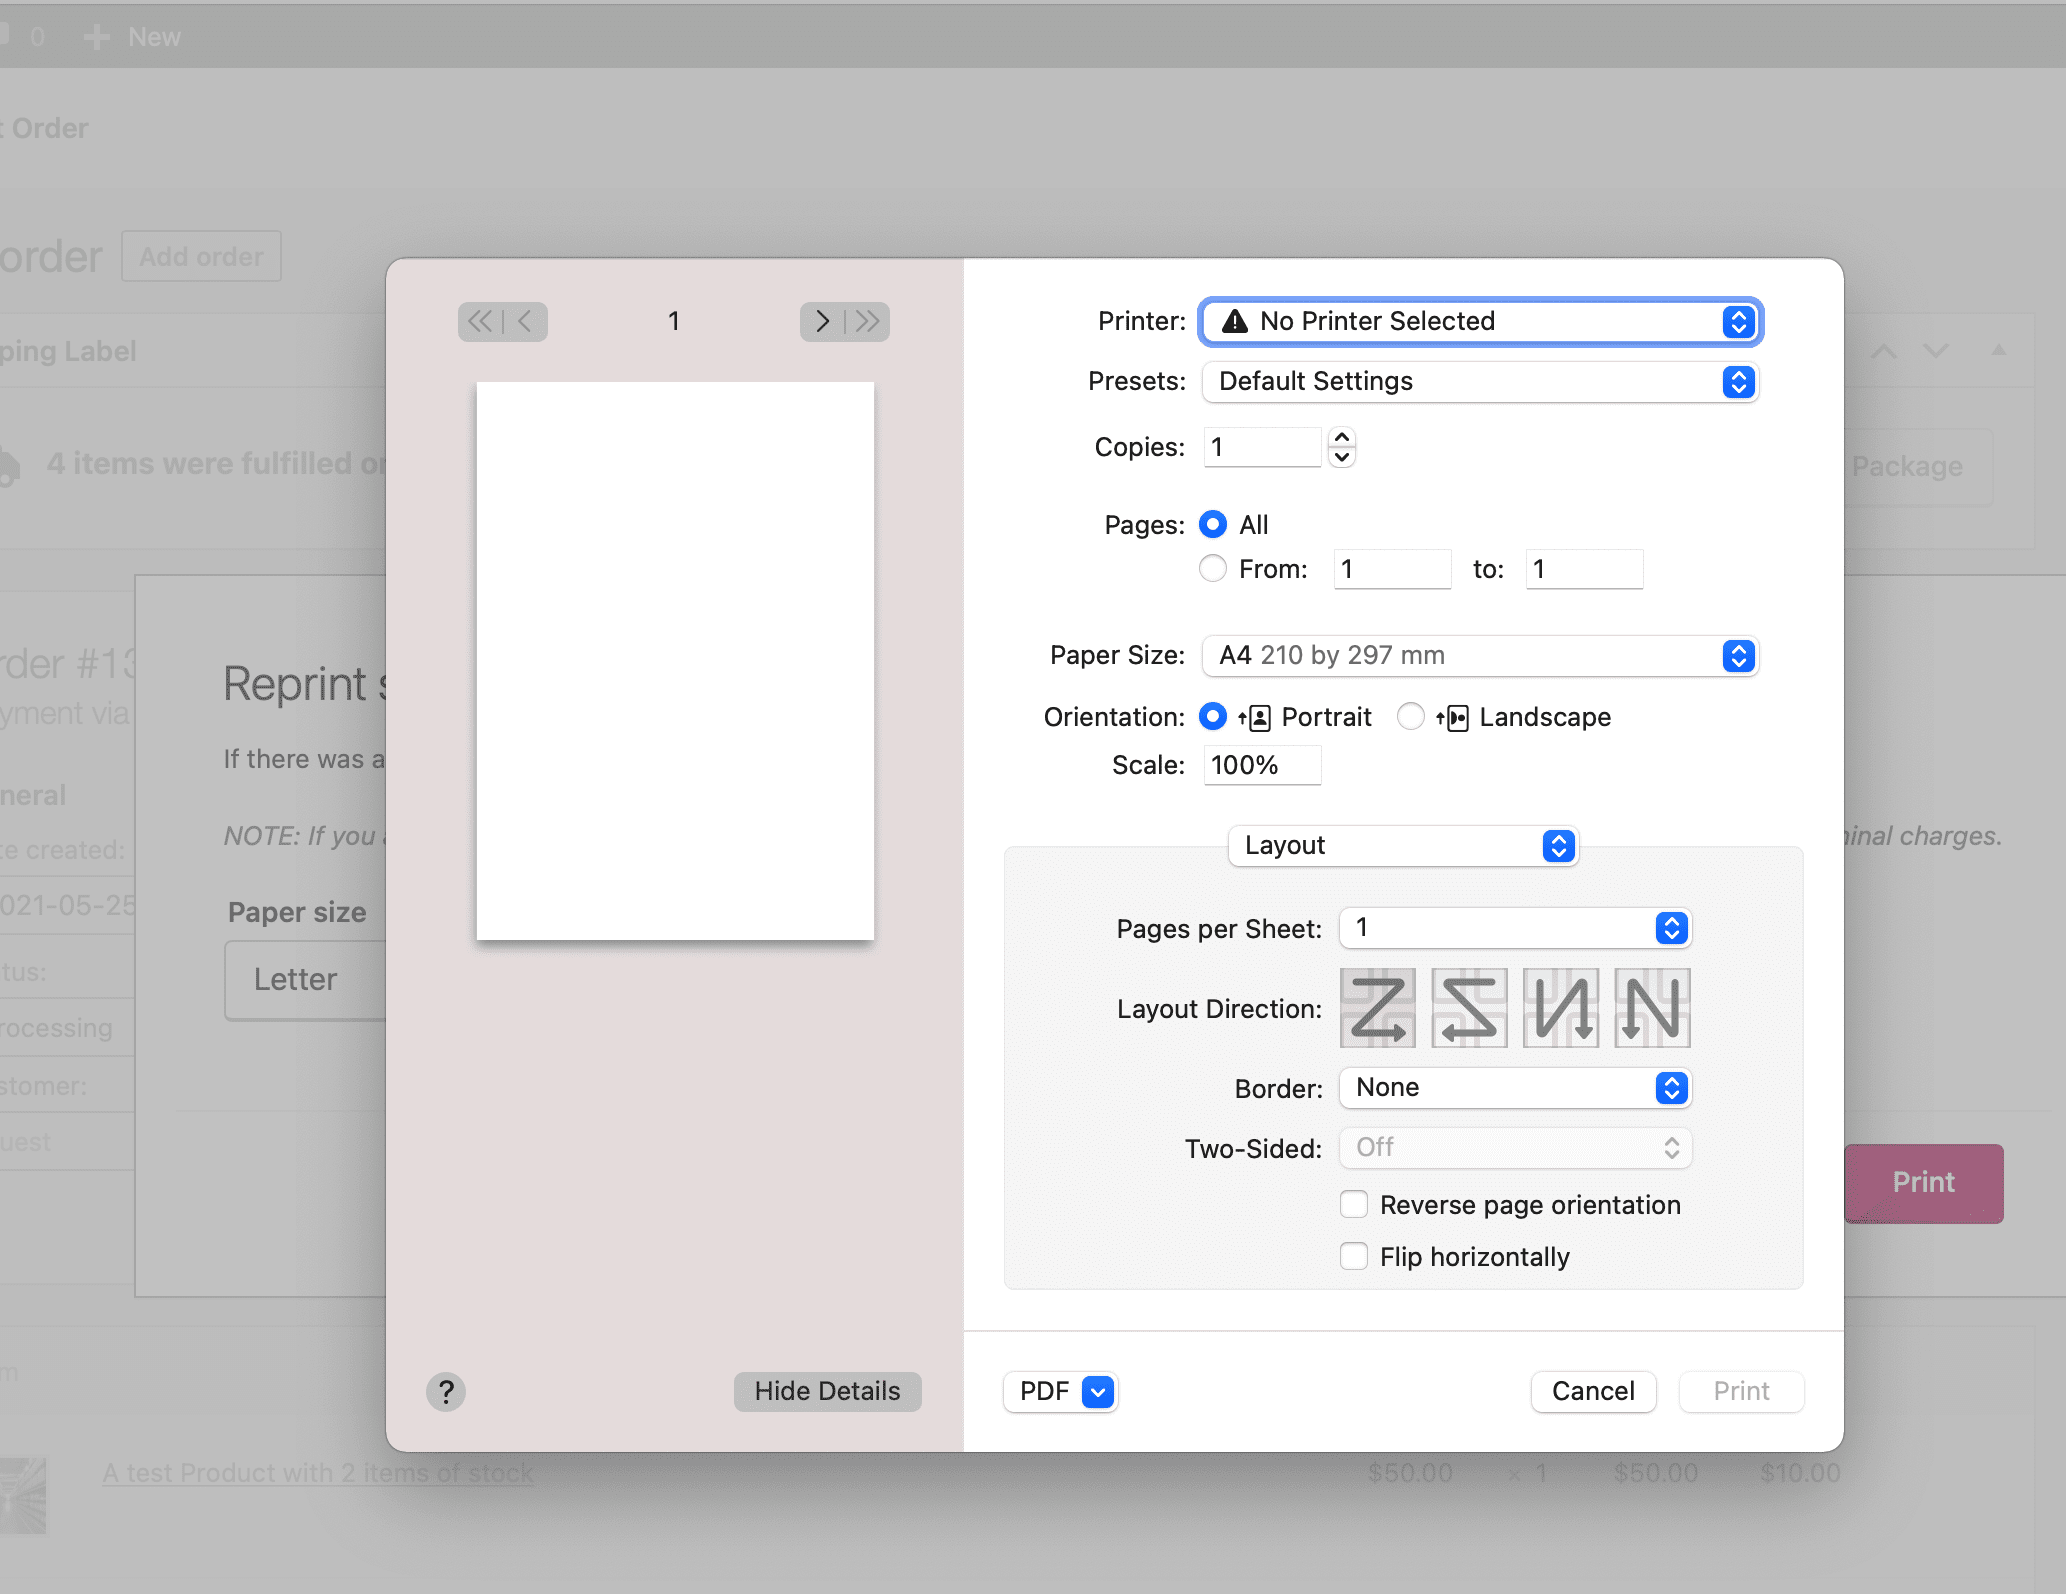
Task: Open the Border dropdown
Action: point(1515,1088)
